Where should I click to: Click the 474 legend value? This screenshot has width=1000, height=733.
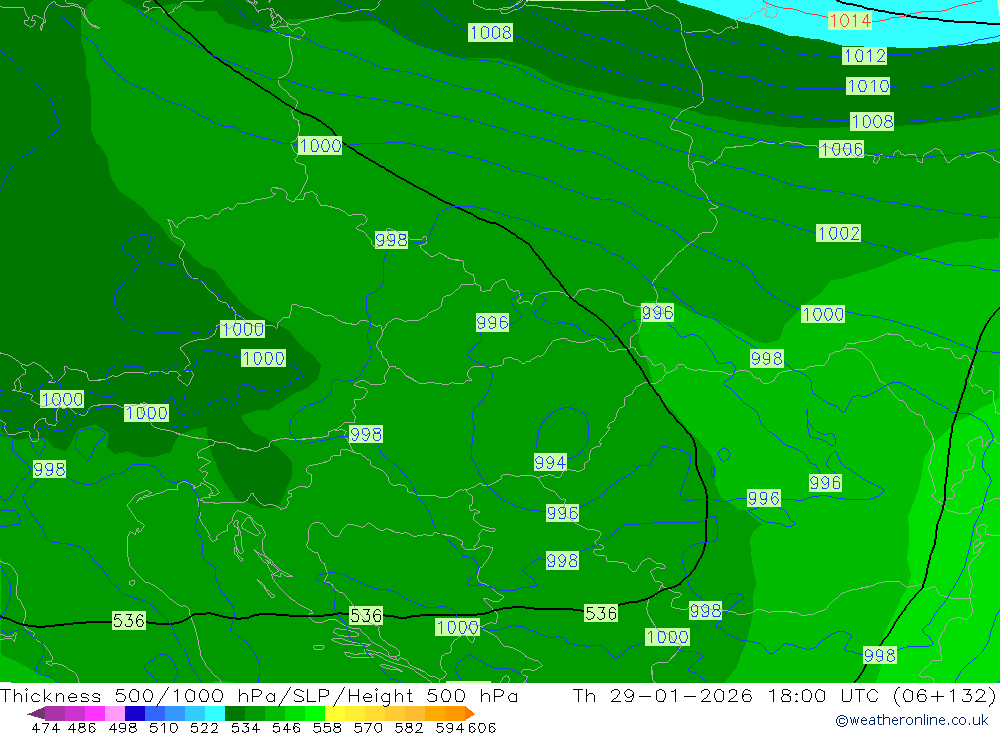(x=45, y=727)
